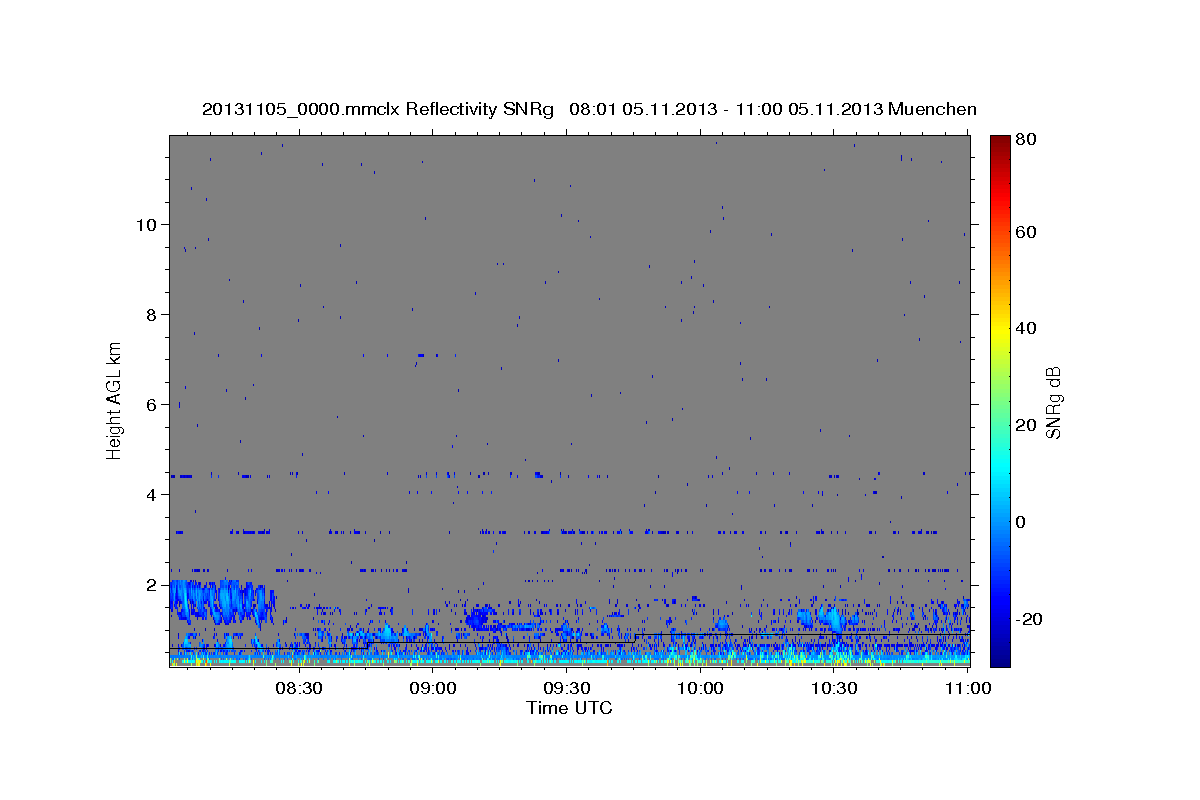Click the 08:30 time tick label

pyautogui.click(x=298, y=688)
